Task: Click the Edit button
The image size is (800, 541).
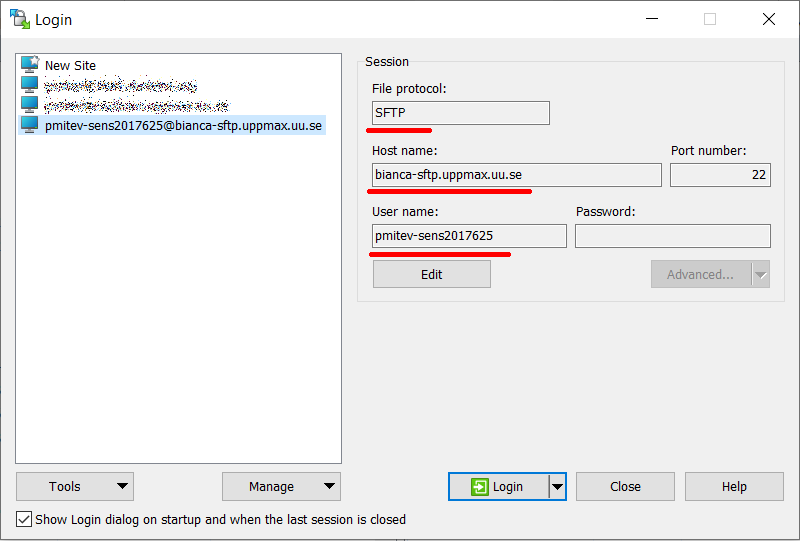Action: click(432, 274)
